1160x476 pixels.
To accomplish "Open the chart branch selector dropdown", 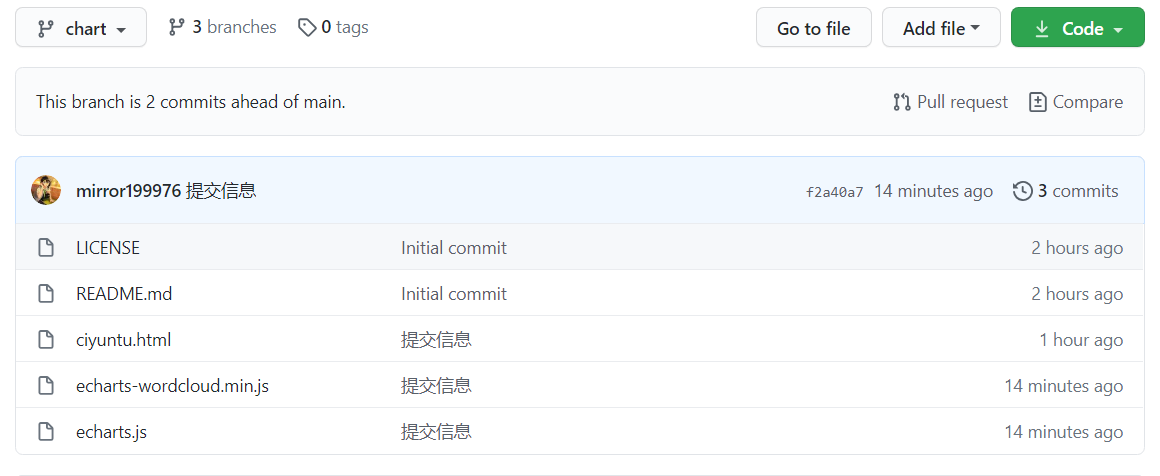I will (81, 28).
